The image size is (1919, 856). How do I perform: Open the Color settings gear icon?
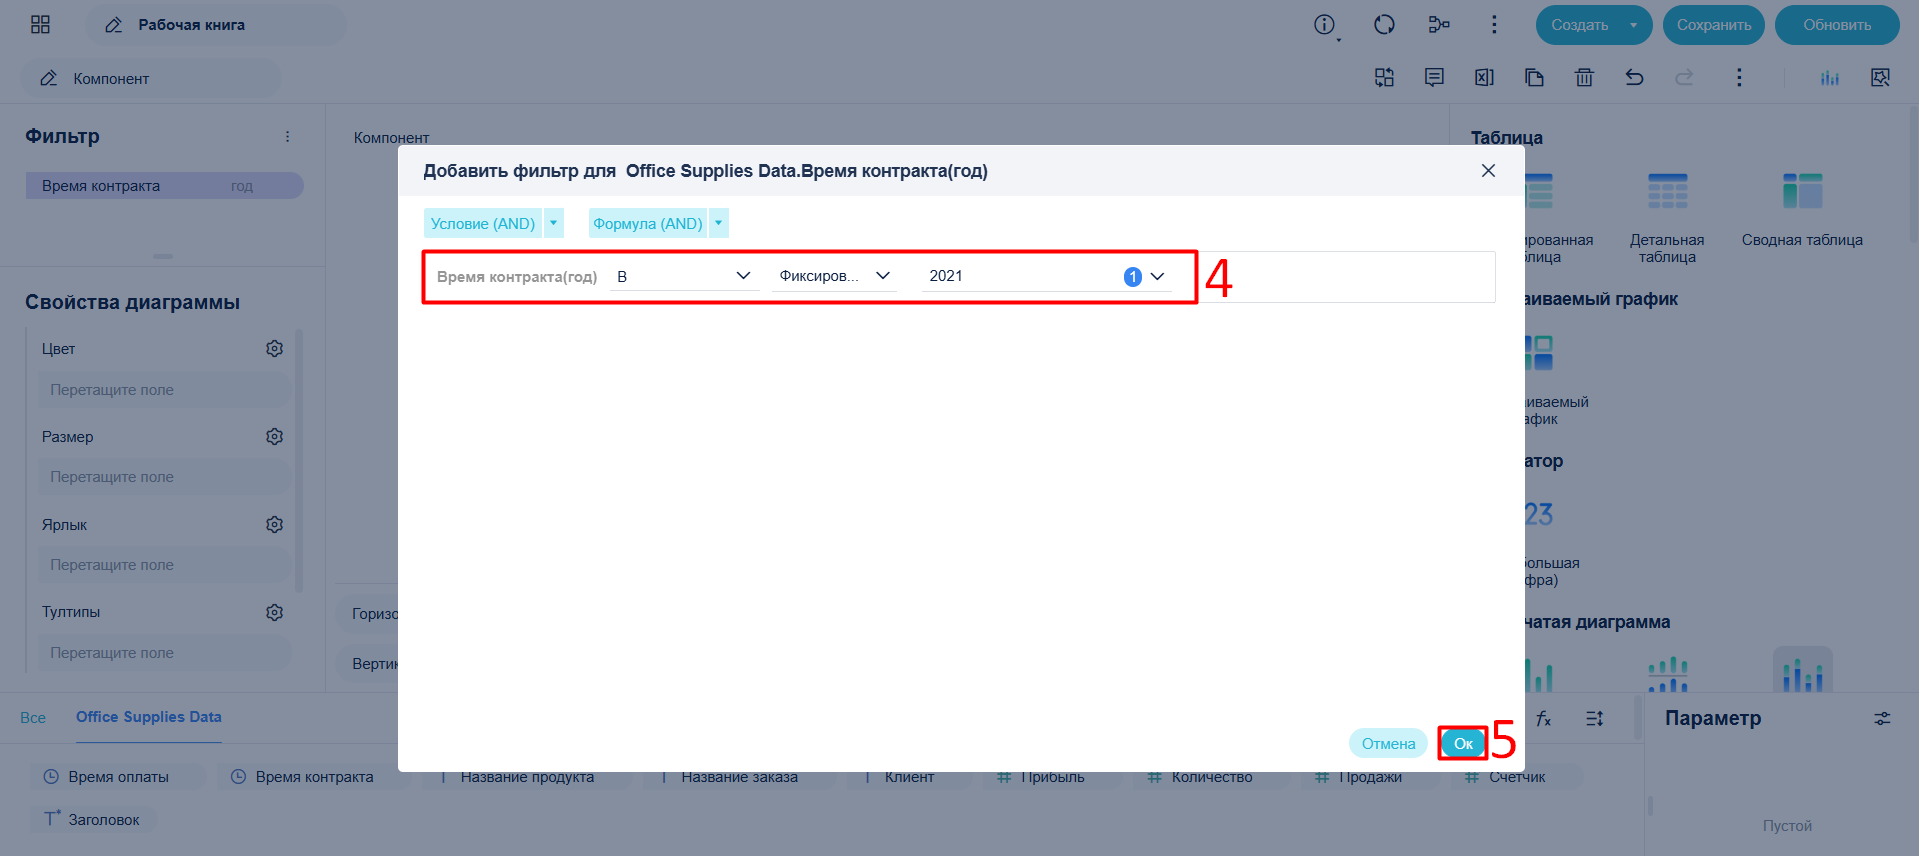(275, 349)
